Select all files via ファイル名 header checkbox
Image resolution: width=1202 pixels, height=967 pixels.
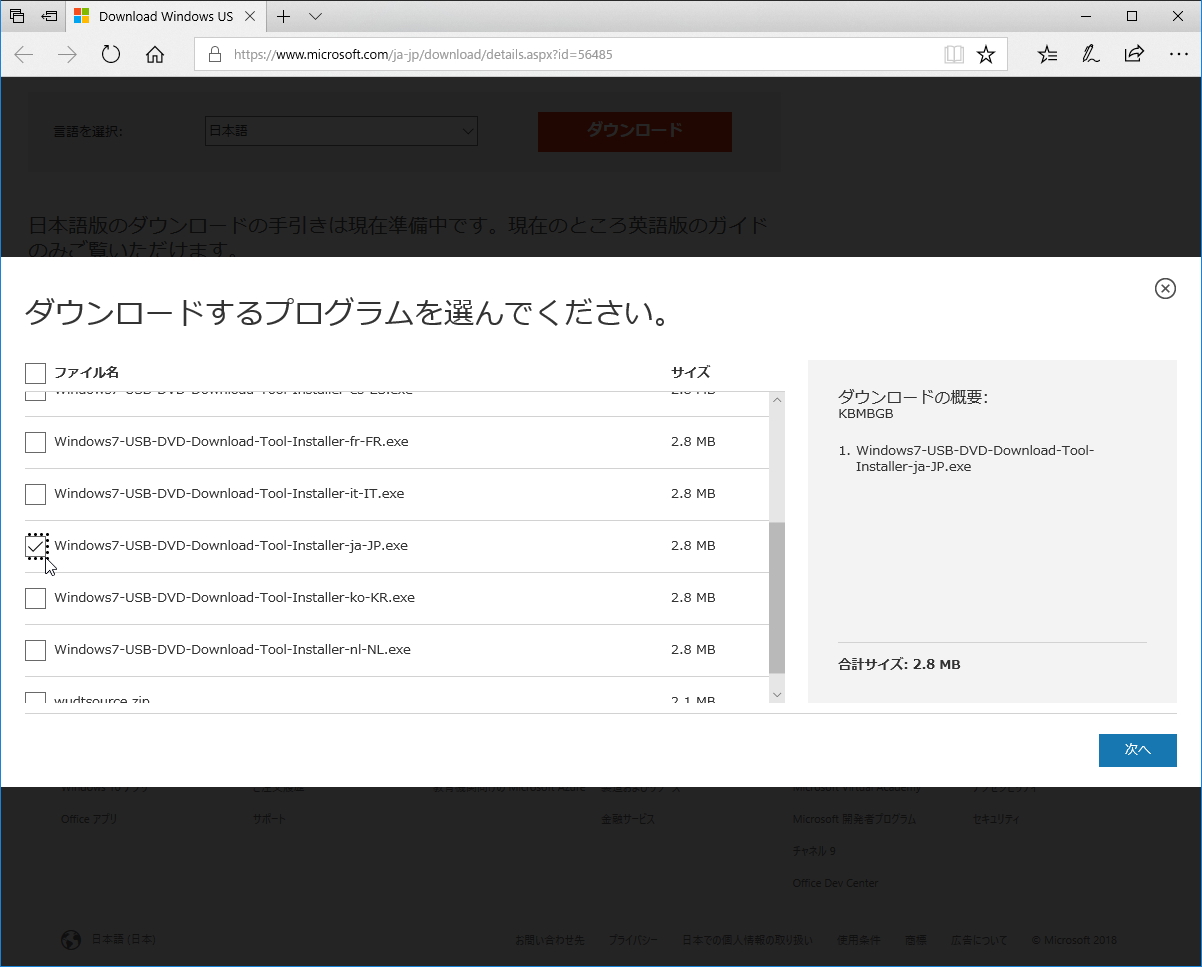coord(35,372)
